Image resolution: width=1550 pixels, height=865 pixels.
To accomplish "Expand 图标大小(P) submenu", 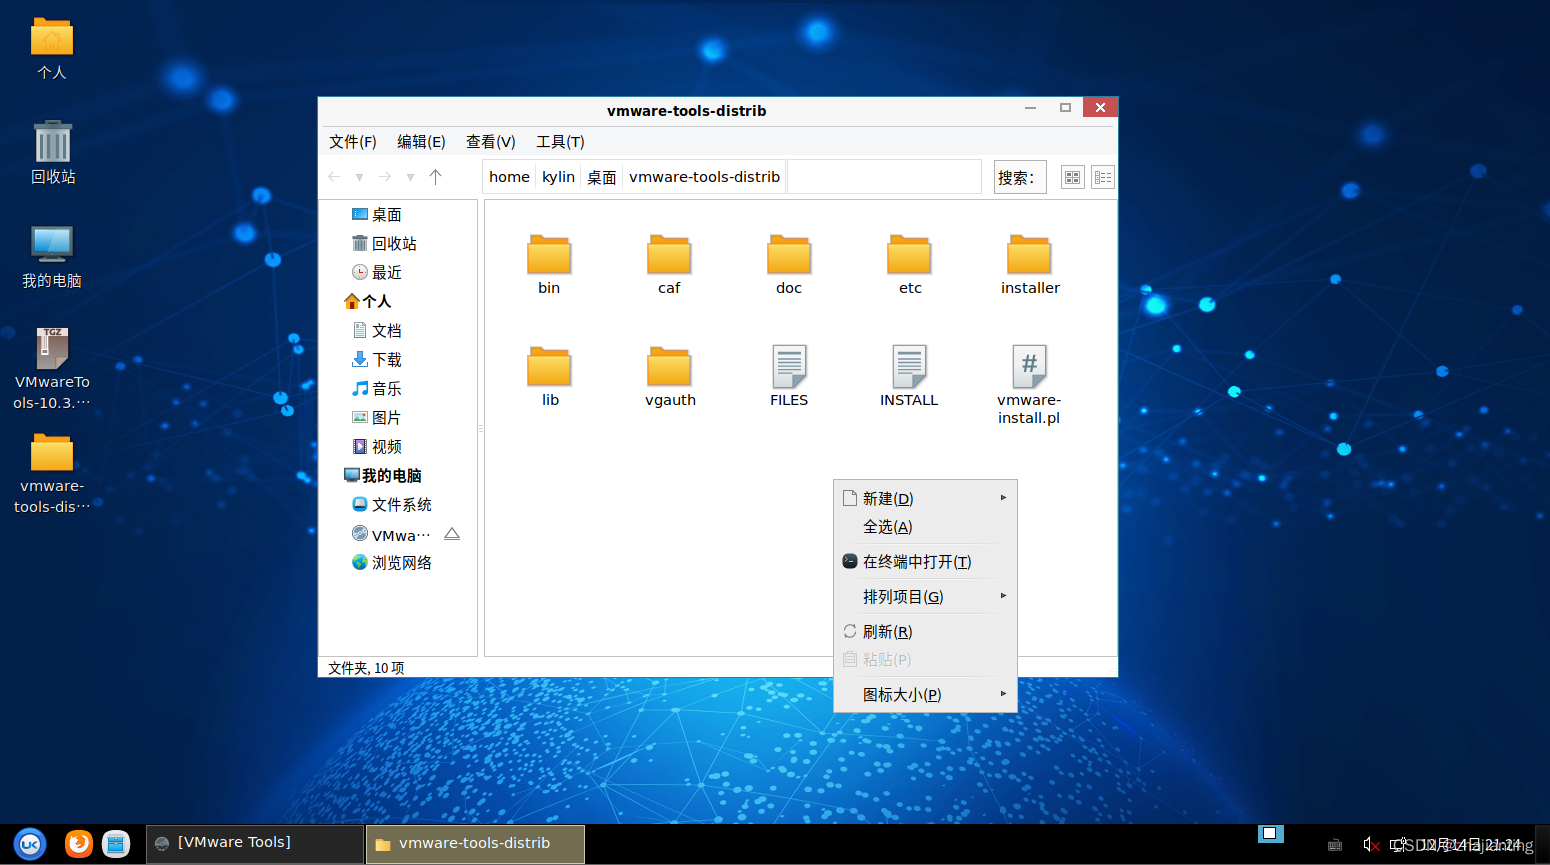I will pos(925,694).
